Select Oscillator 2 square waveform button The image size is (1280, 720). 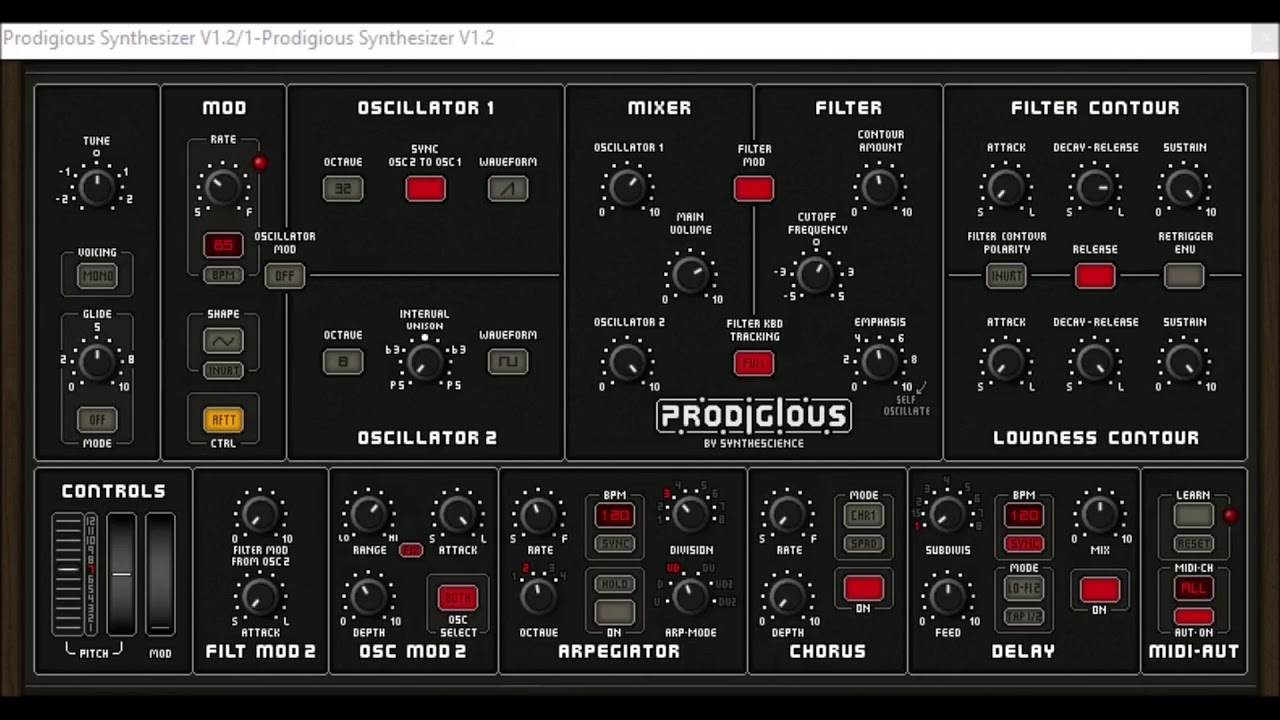(x=508, y=361)
